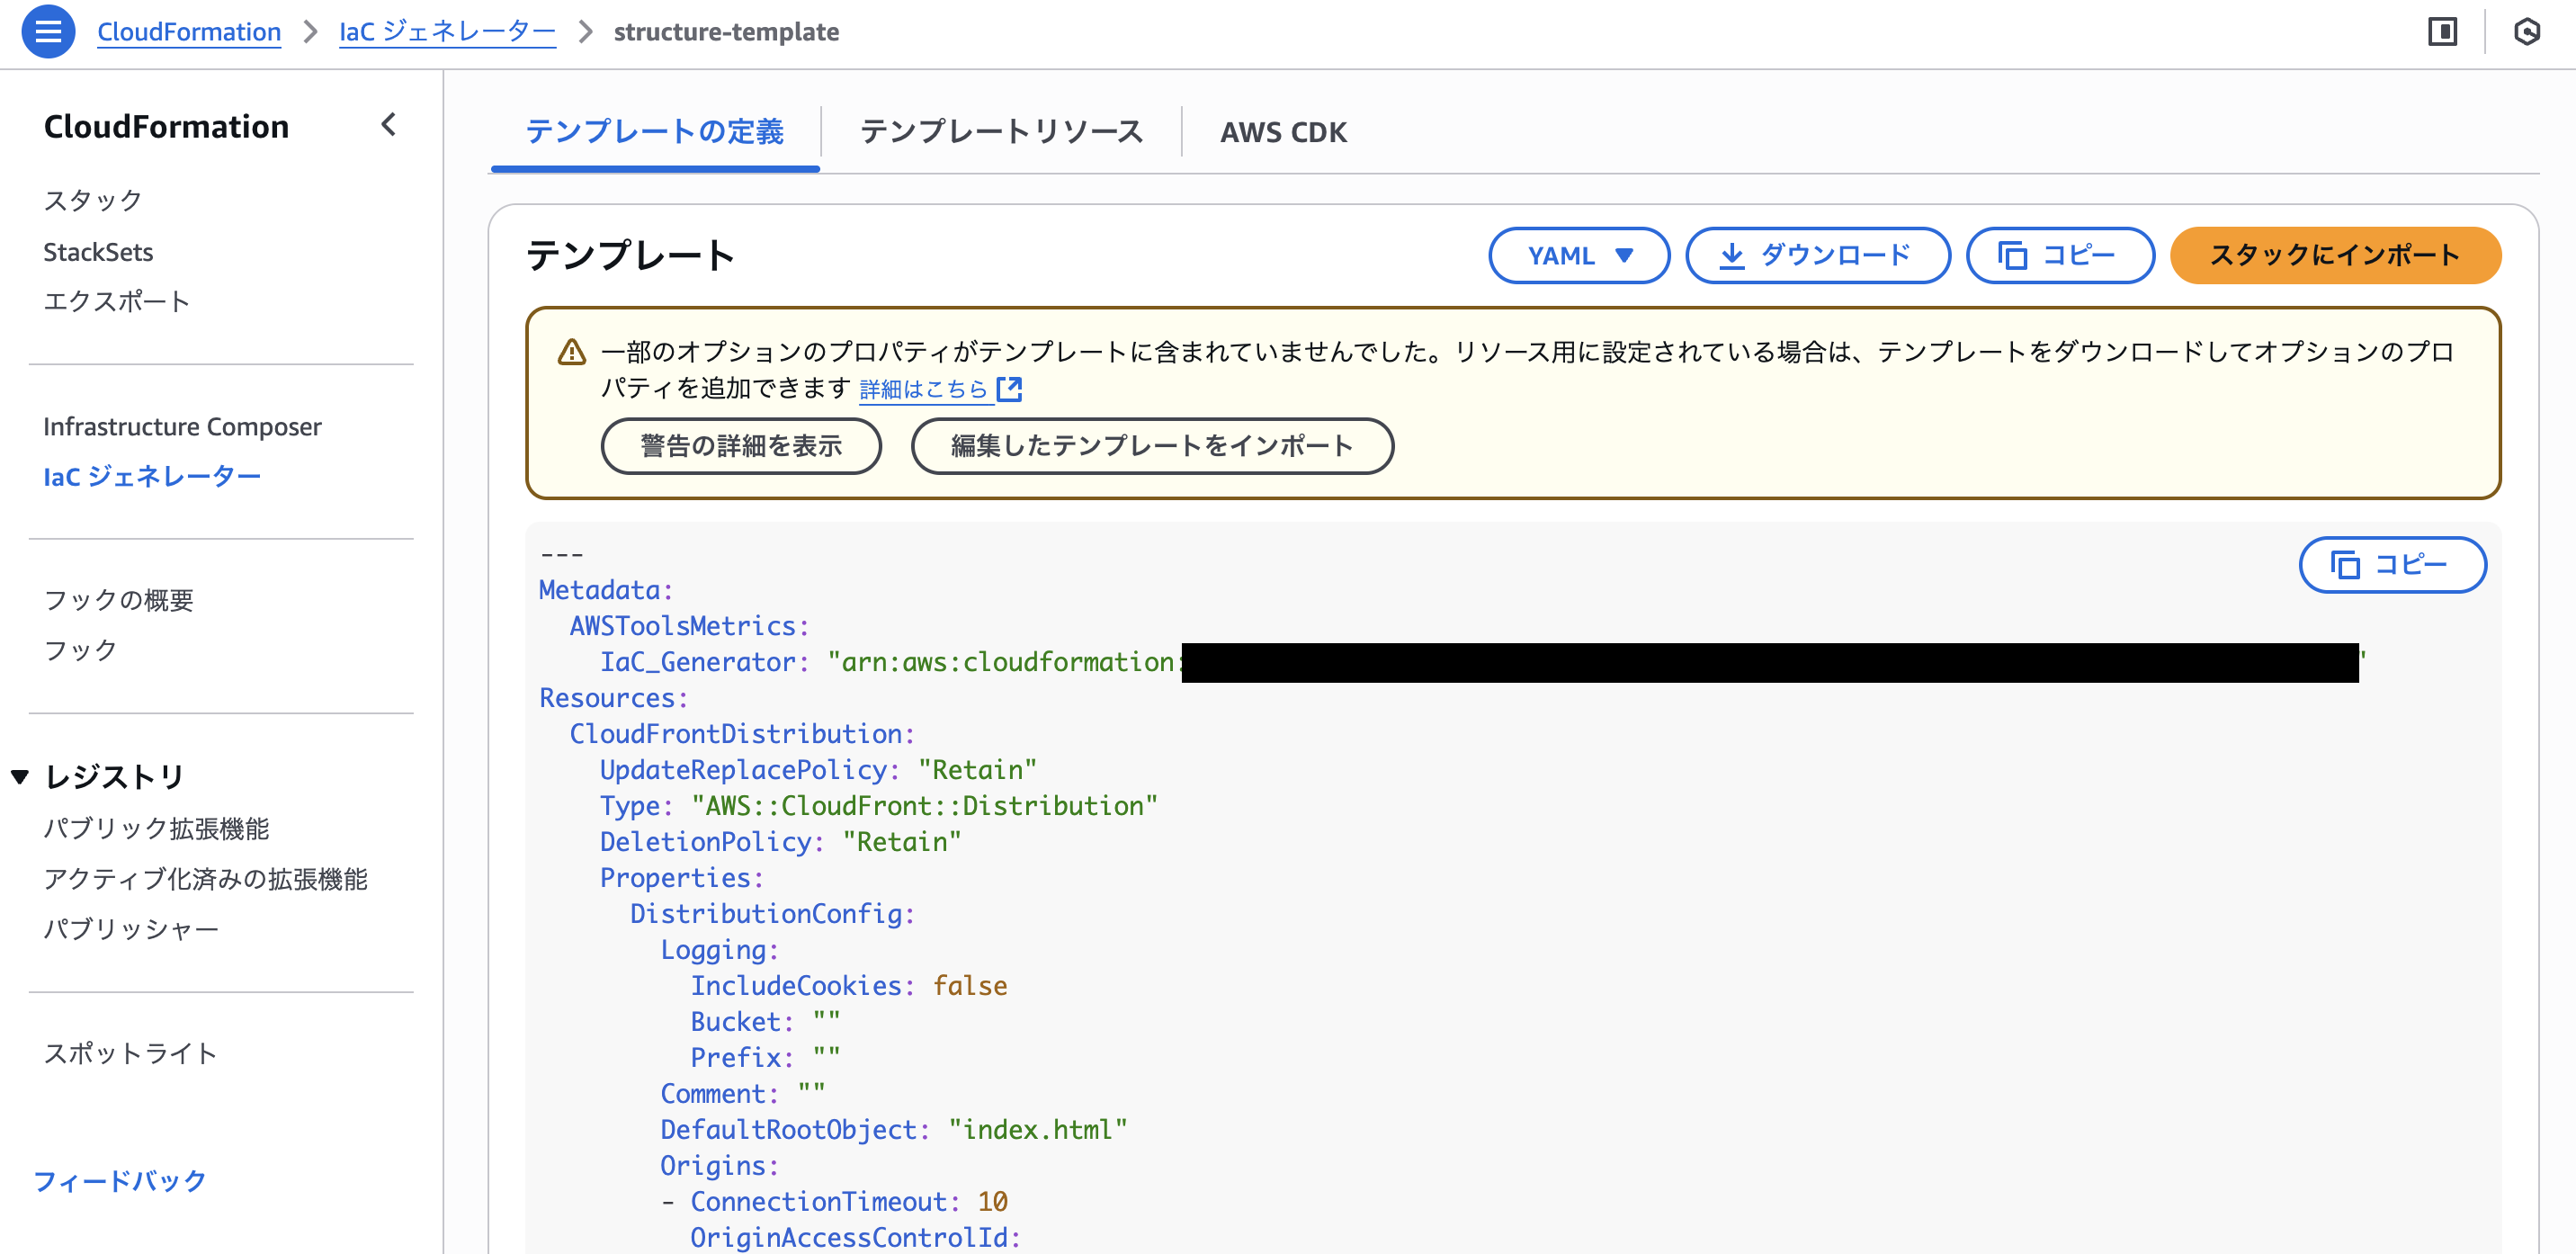The width and height of the screenshot is (2576, 1254).
Task: Click the Metadata key in YAML
Action: click(599, 590)
